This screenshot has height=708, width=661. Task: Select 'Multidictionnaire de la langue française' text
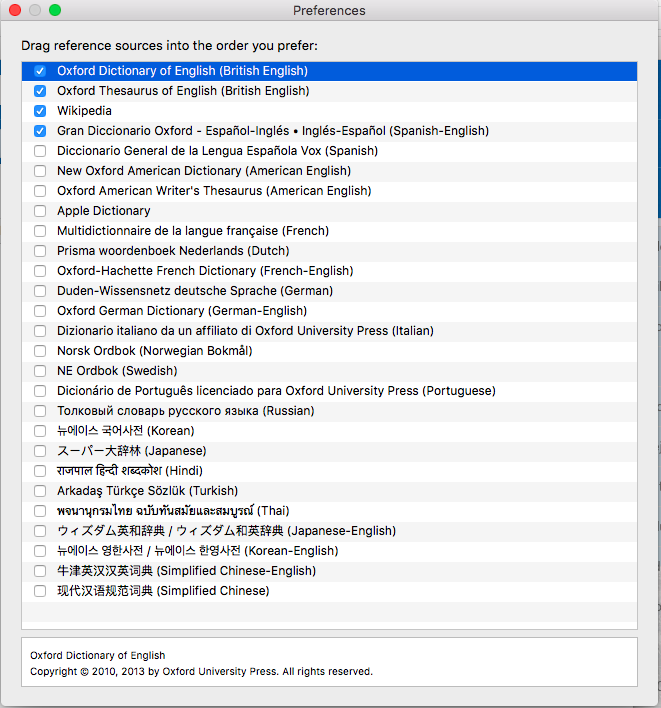(x=193, y=231)
